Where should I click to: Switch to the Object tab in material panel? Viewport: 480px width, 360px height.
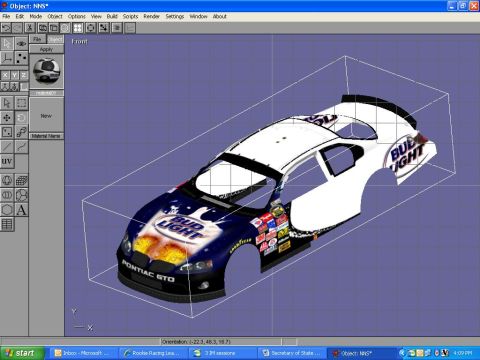55,40
